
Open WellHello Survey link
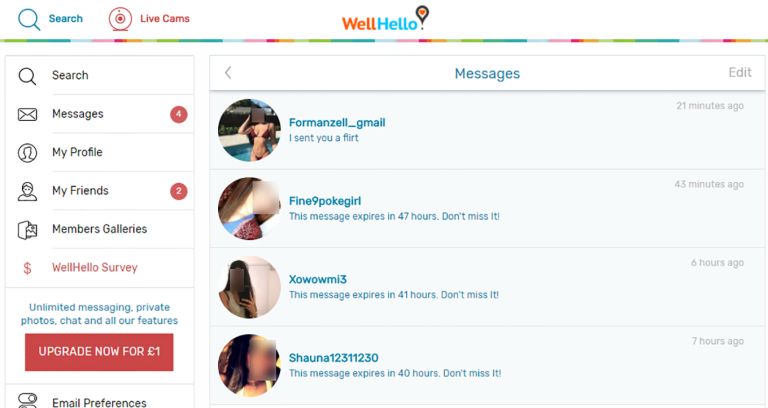[95, 267]
